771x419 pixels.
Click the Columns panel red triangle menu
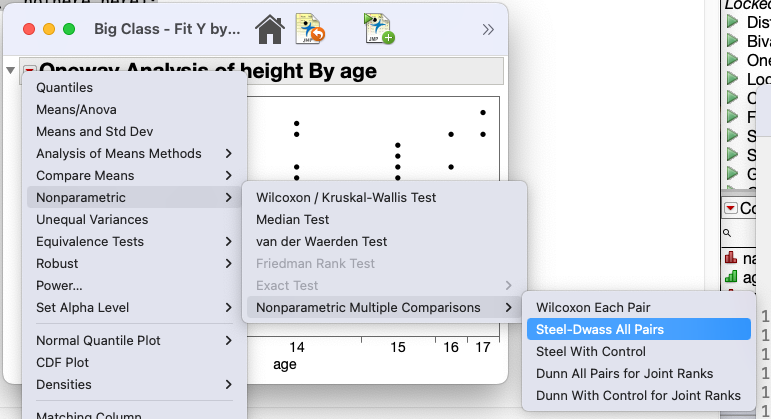pos(731,208)
